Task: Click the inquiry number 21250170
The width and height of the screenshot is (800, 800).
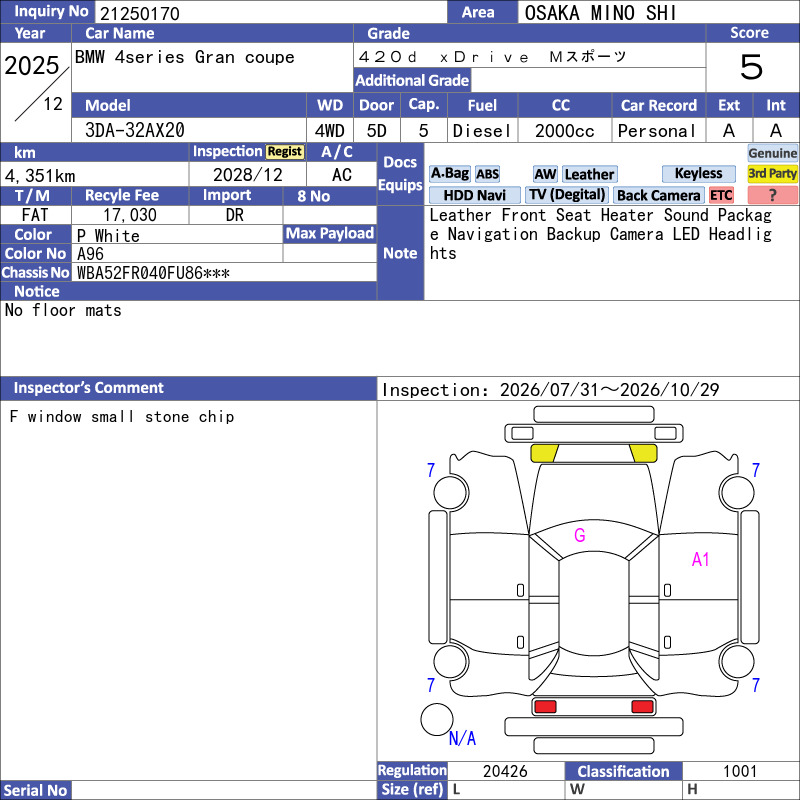Action: [140, 13]
